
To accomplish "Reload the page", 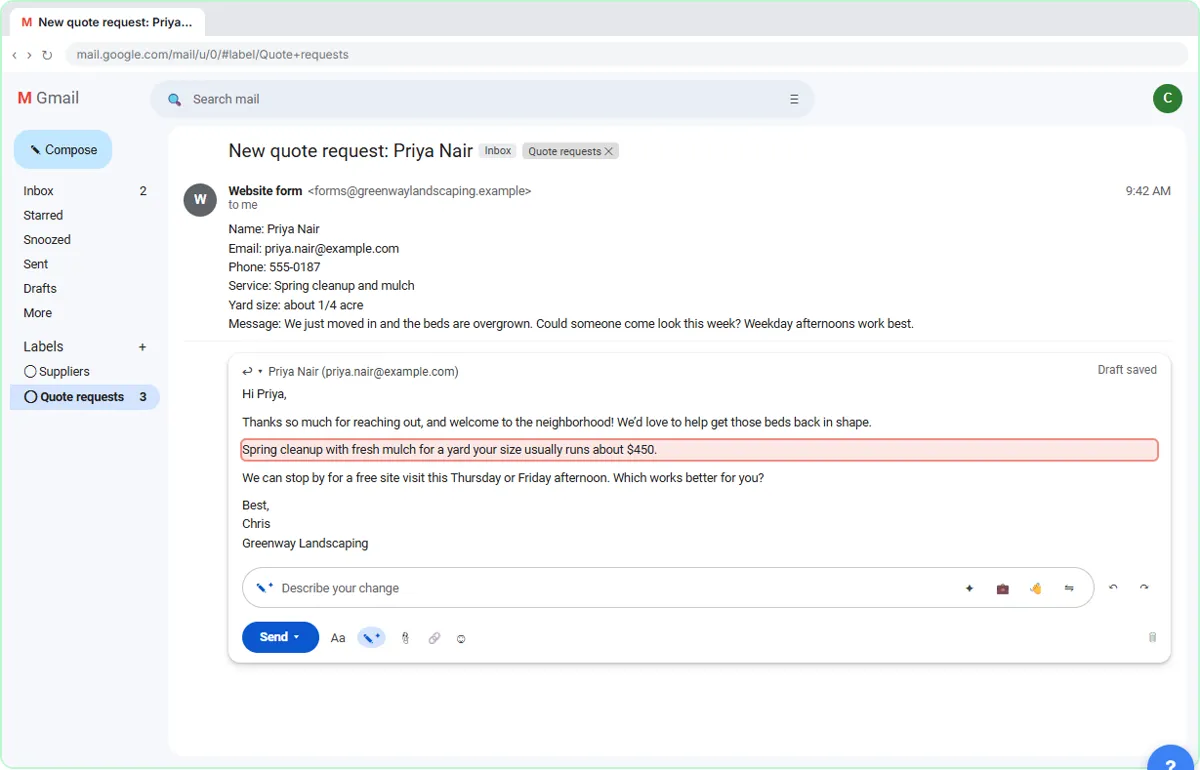I will point(47,55).
